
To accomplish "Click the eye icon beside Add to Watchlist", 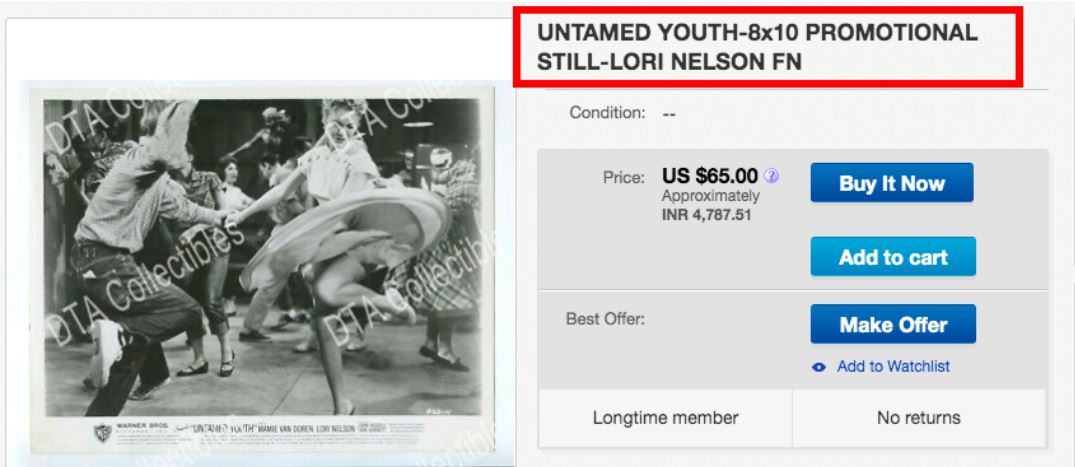I will tap(819, 368).
